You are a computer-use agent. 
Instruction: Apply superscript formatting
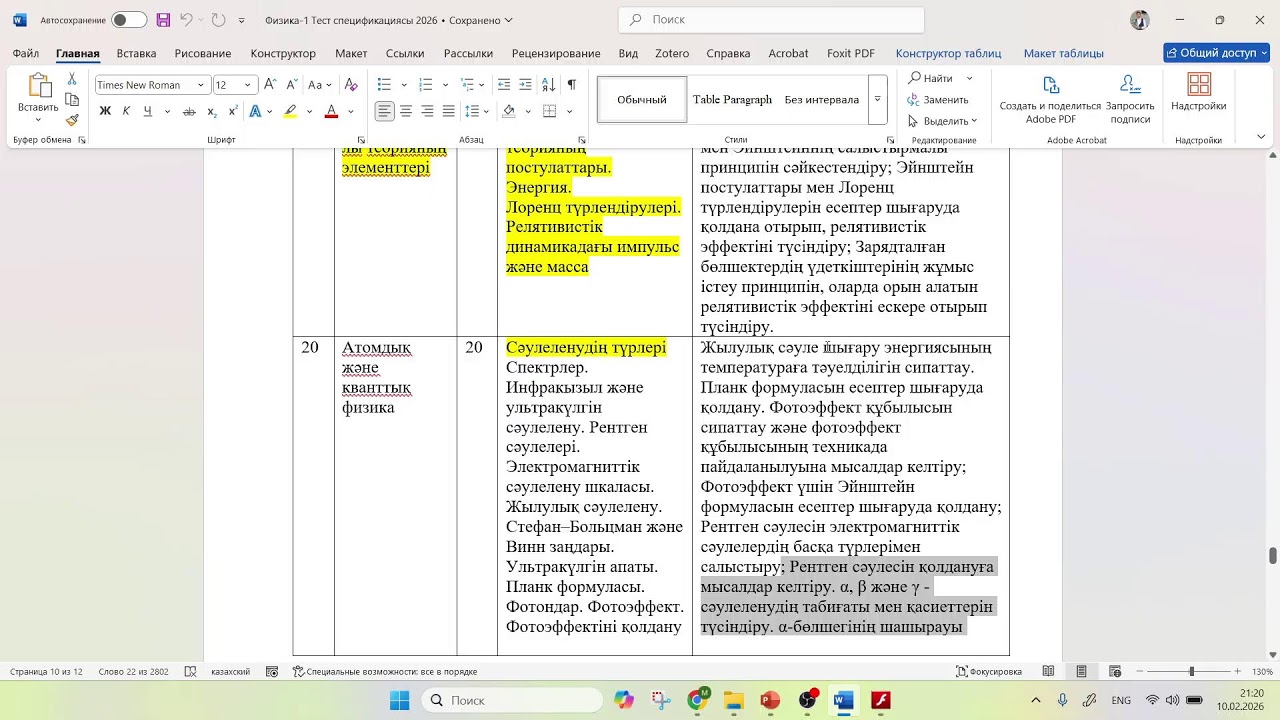(233, 112)
